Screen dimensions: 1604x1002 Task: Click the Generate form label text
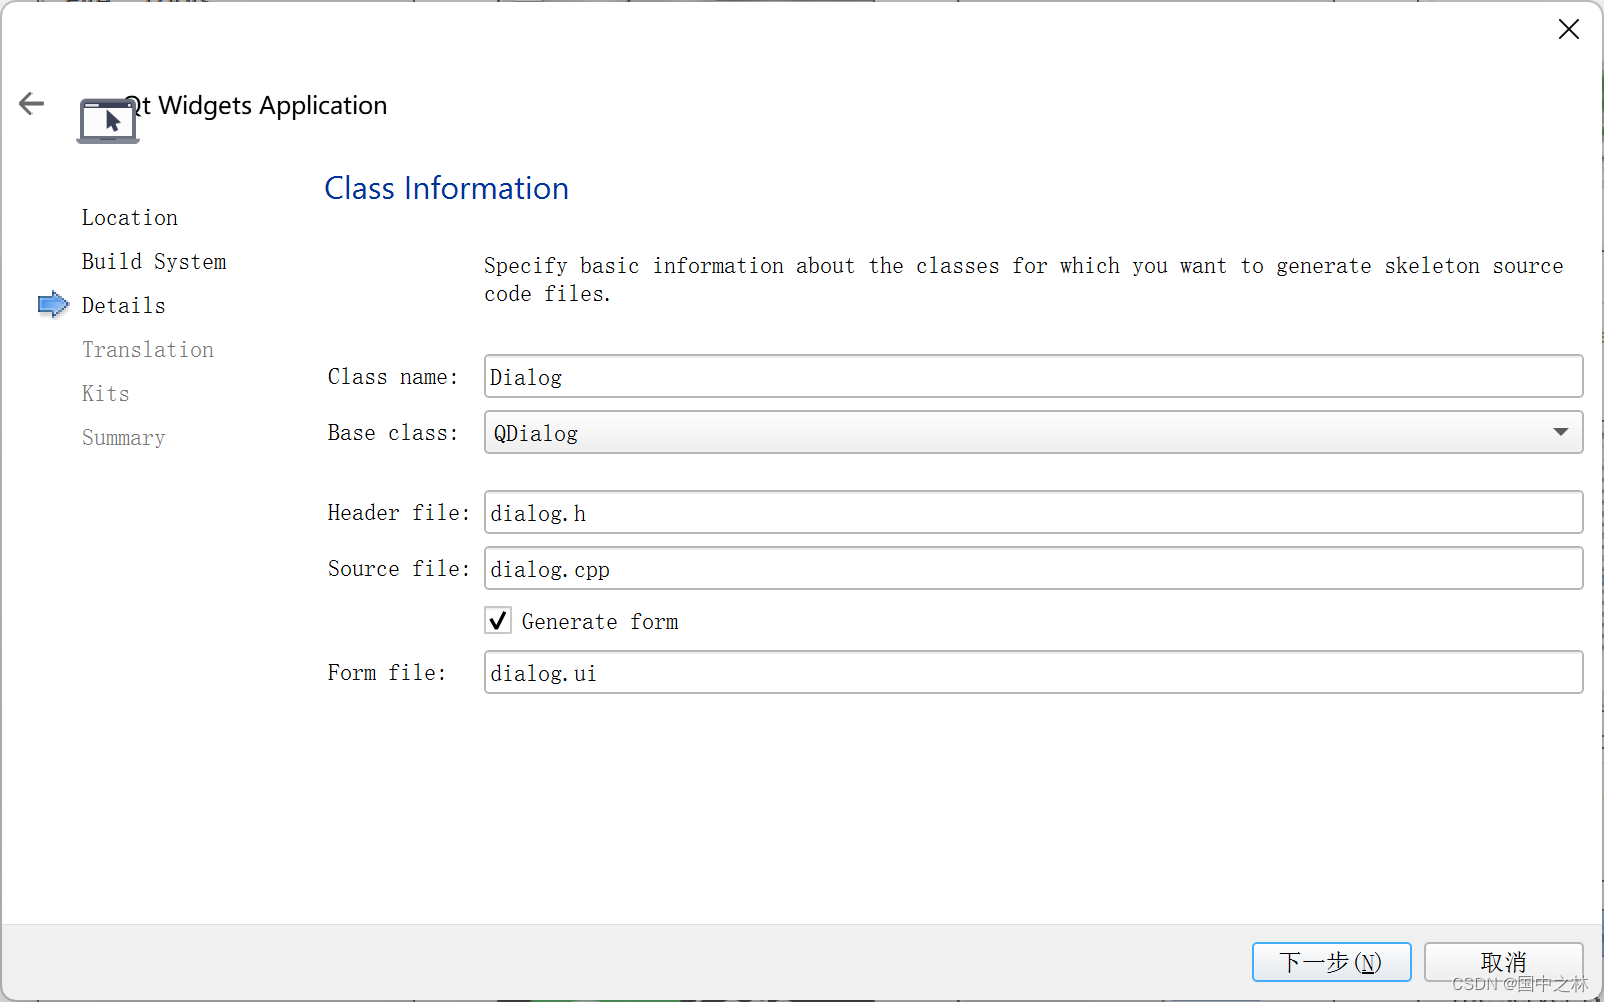click(x=600, y=622)
